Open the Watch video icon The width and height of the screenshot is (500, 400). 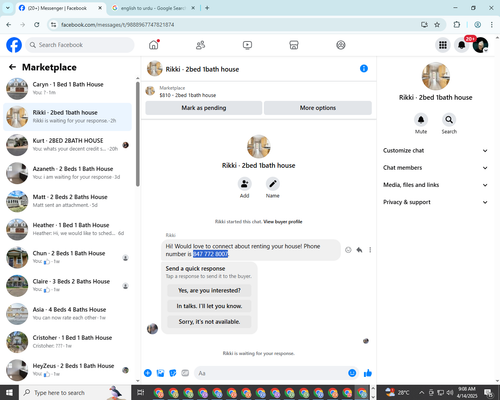(247, 45)
